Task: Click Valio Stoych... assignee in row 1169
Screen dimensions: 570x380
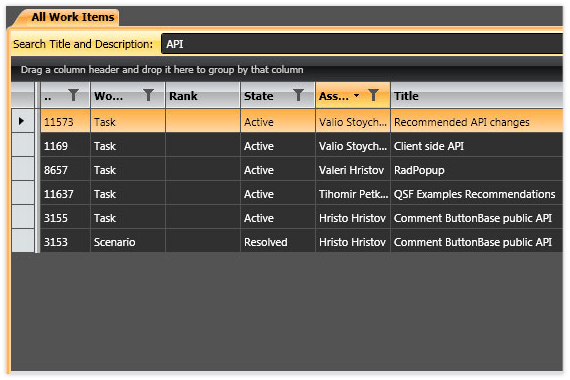Action: (353, 145)
